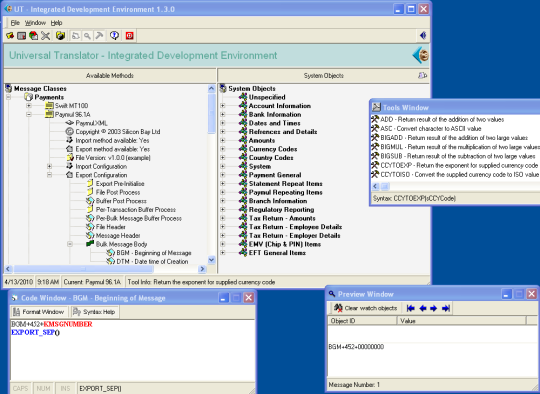The width and height of the screenshot is (540, 394).
Task: Click the yellow-black shield toolbar icon
Action: (60, 35)
